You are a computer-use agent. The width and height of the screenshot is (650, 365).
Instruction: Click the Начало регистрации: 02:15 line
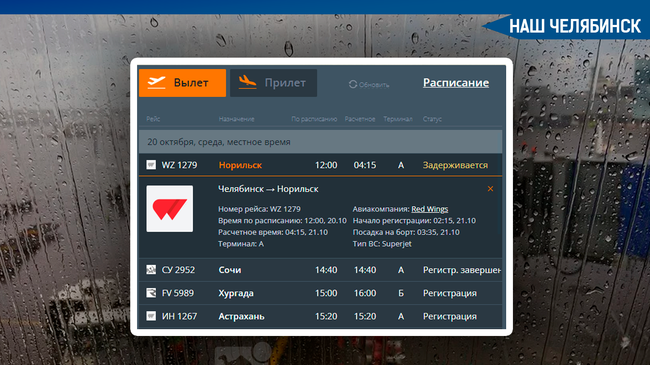[414, 221]
